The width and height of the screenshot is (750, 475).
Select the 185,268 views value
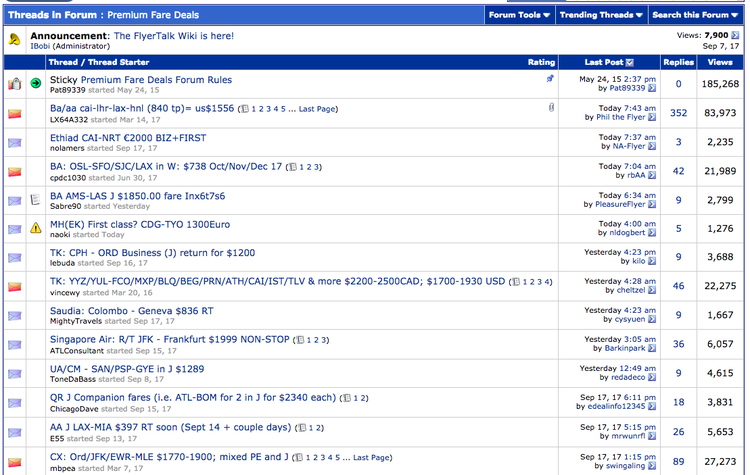pyautogui.click(x=720, y=84)
